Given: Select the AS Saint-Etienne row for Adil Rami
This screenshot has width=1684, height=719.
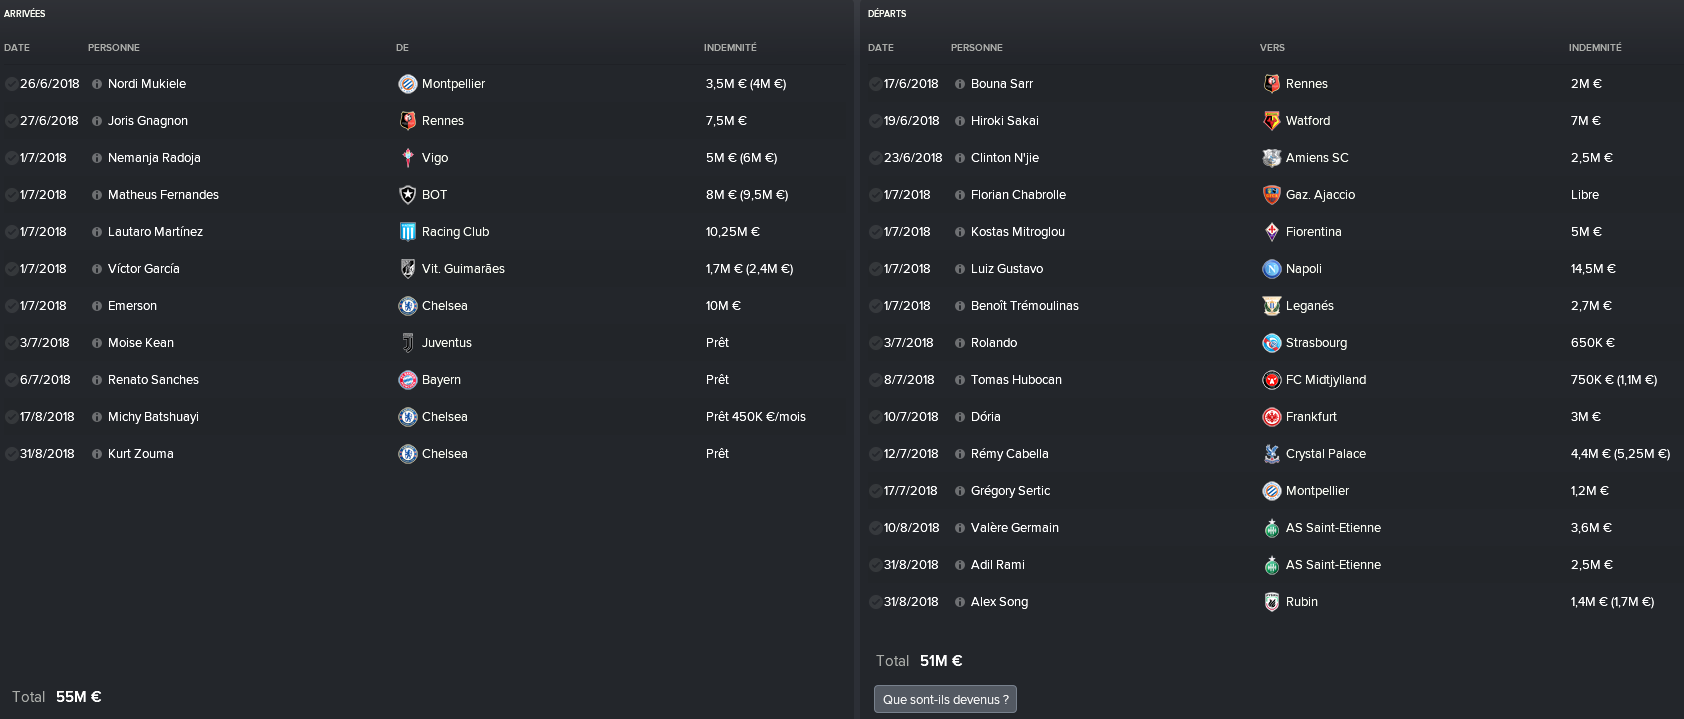Looking at the screenshot, I should (1332, 565).
